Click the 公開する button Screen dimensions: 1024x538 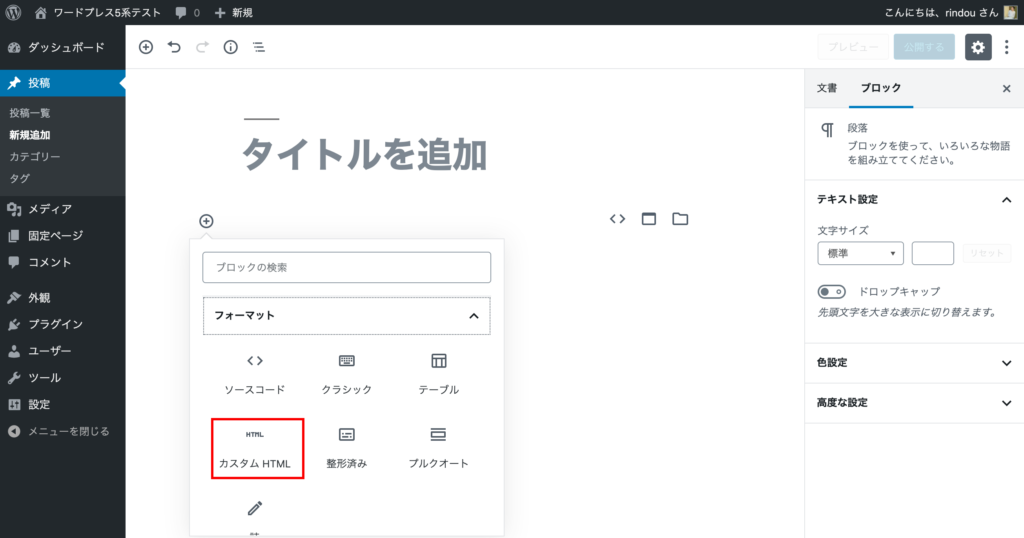click(924, 47)
